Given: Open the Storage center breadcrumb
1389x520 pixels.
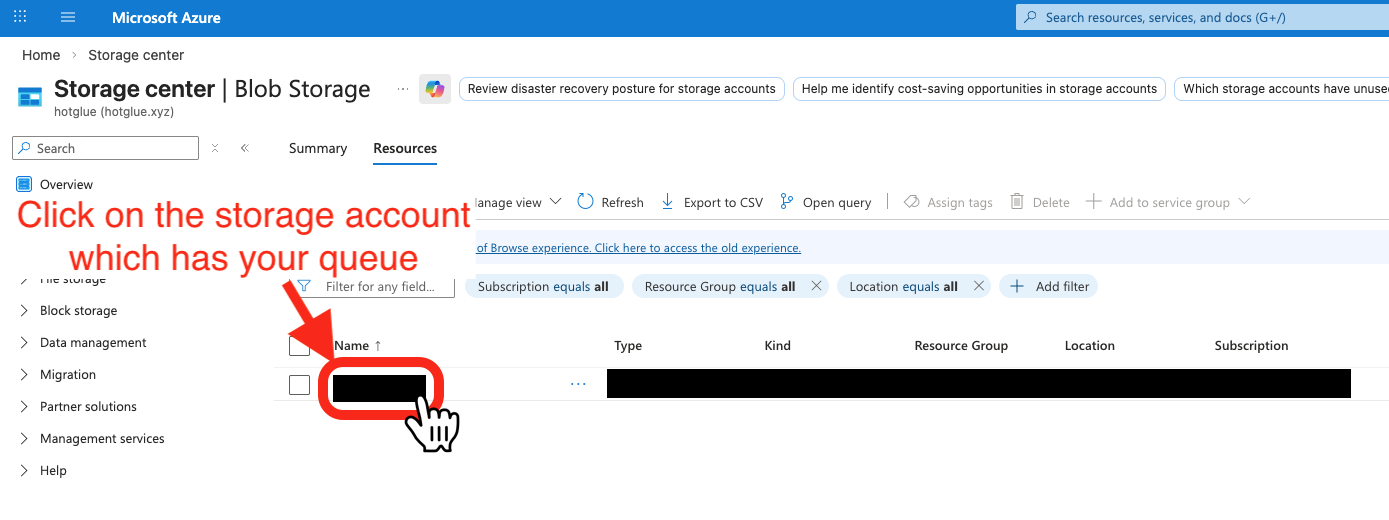Looking at the screenshot, I should (136, 55).
